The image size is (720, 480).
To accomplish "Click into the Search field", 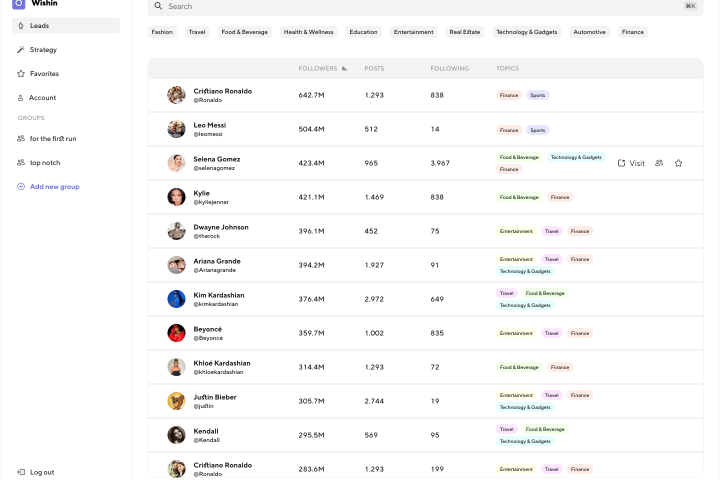I will [425, 6].
